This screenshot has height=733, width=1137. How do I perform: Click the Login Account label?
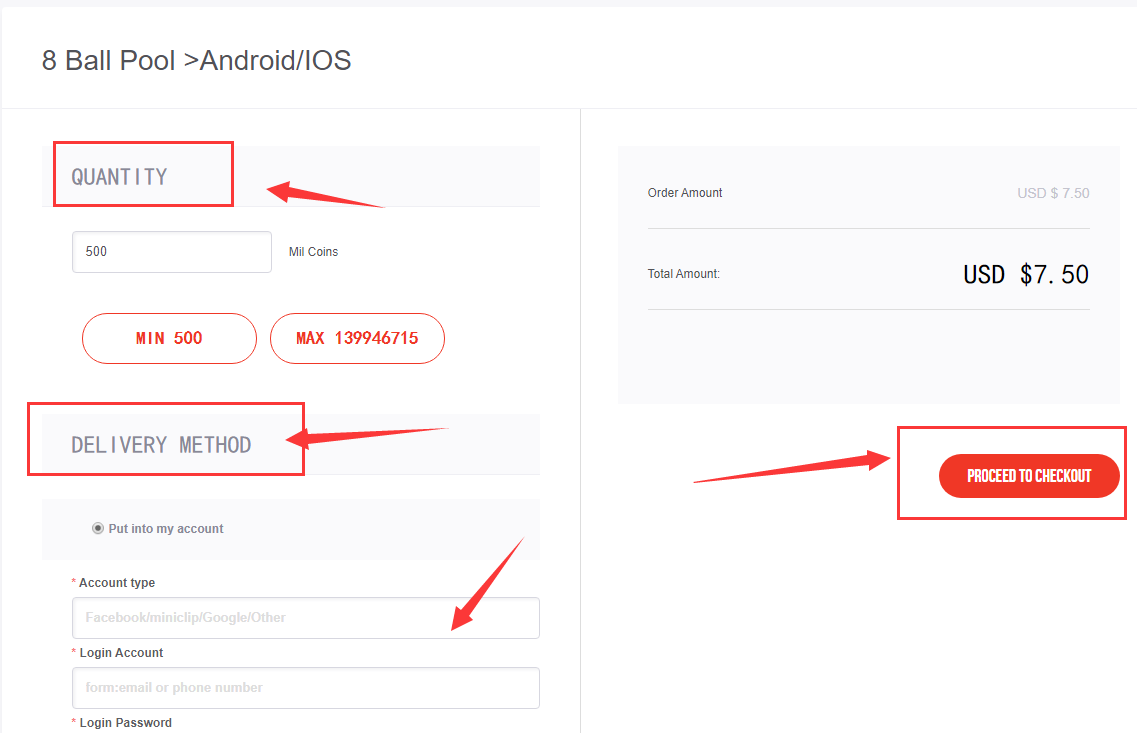121,653
